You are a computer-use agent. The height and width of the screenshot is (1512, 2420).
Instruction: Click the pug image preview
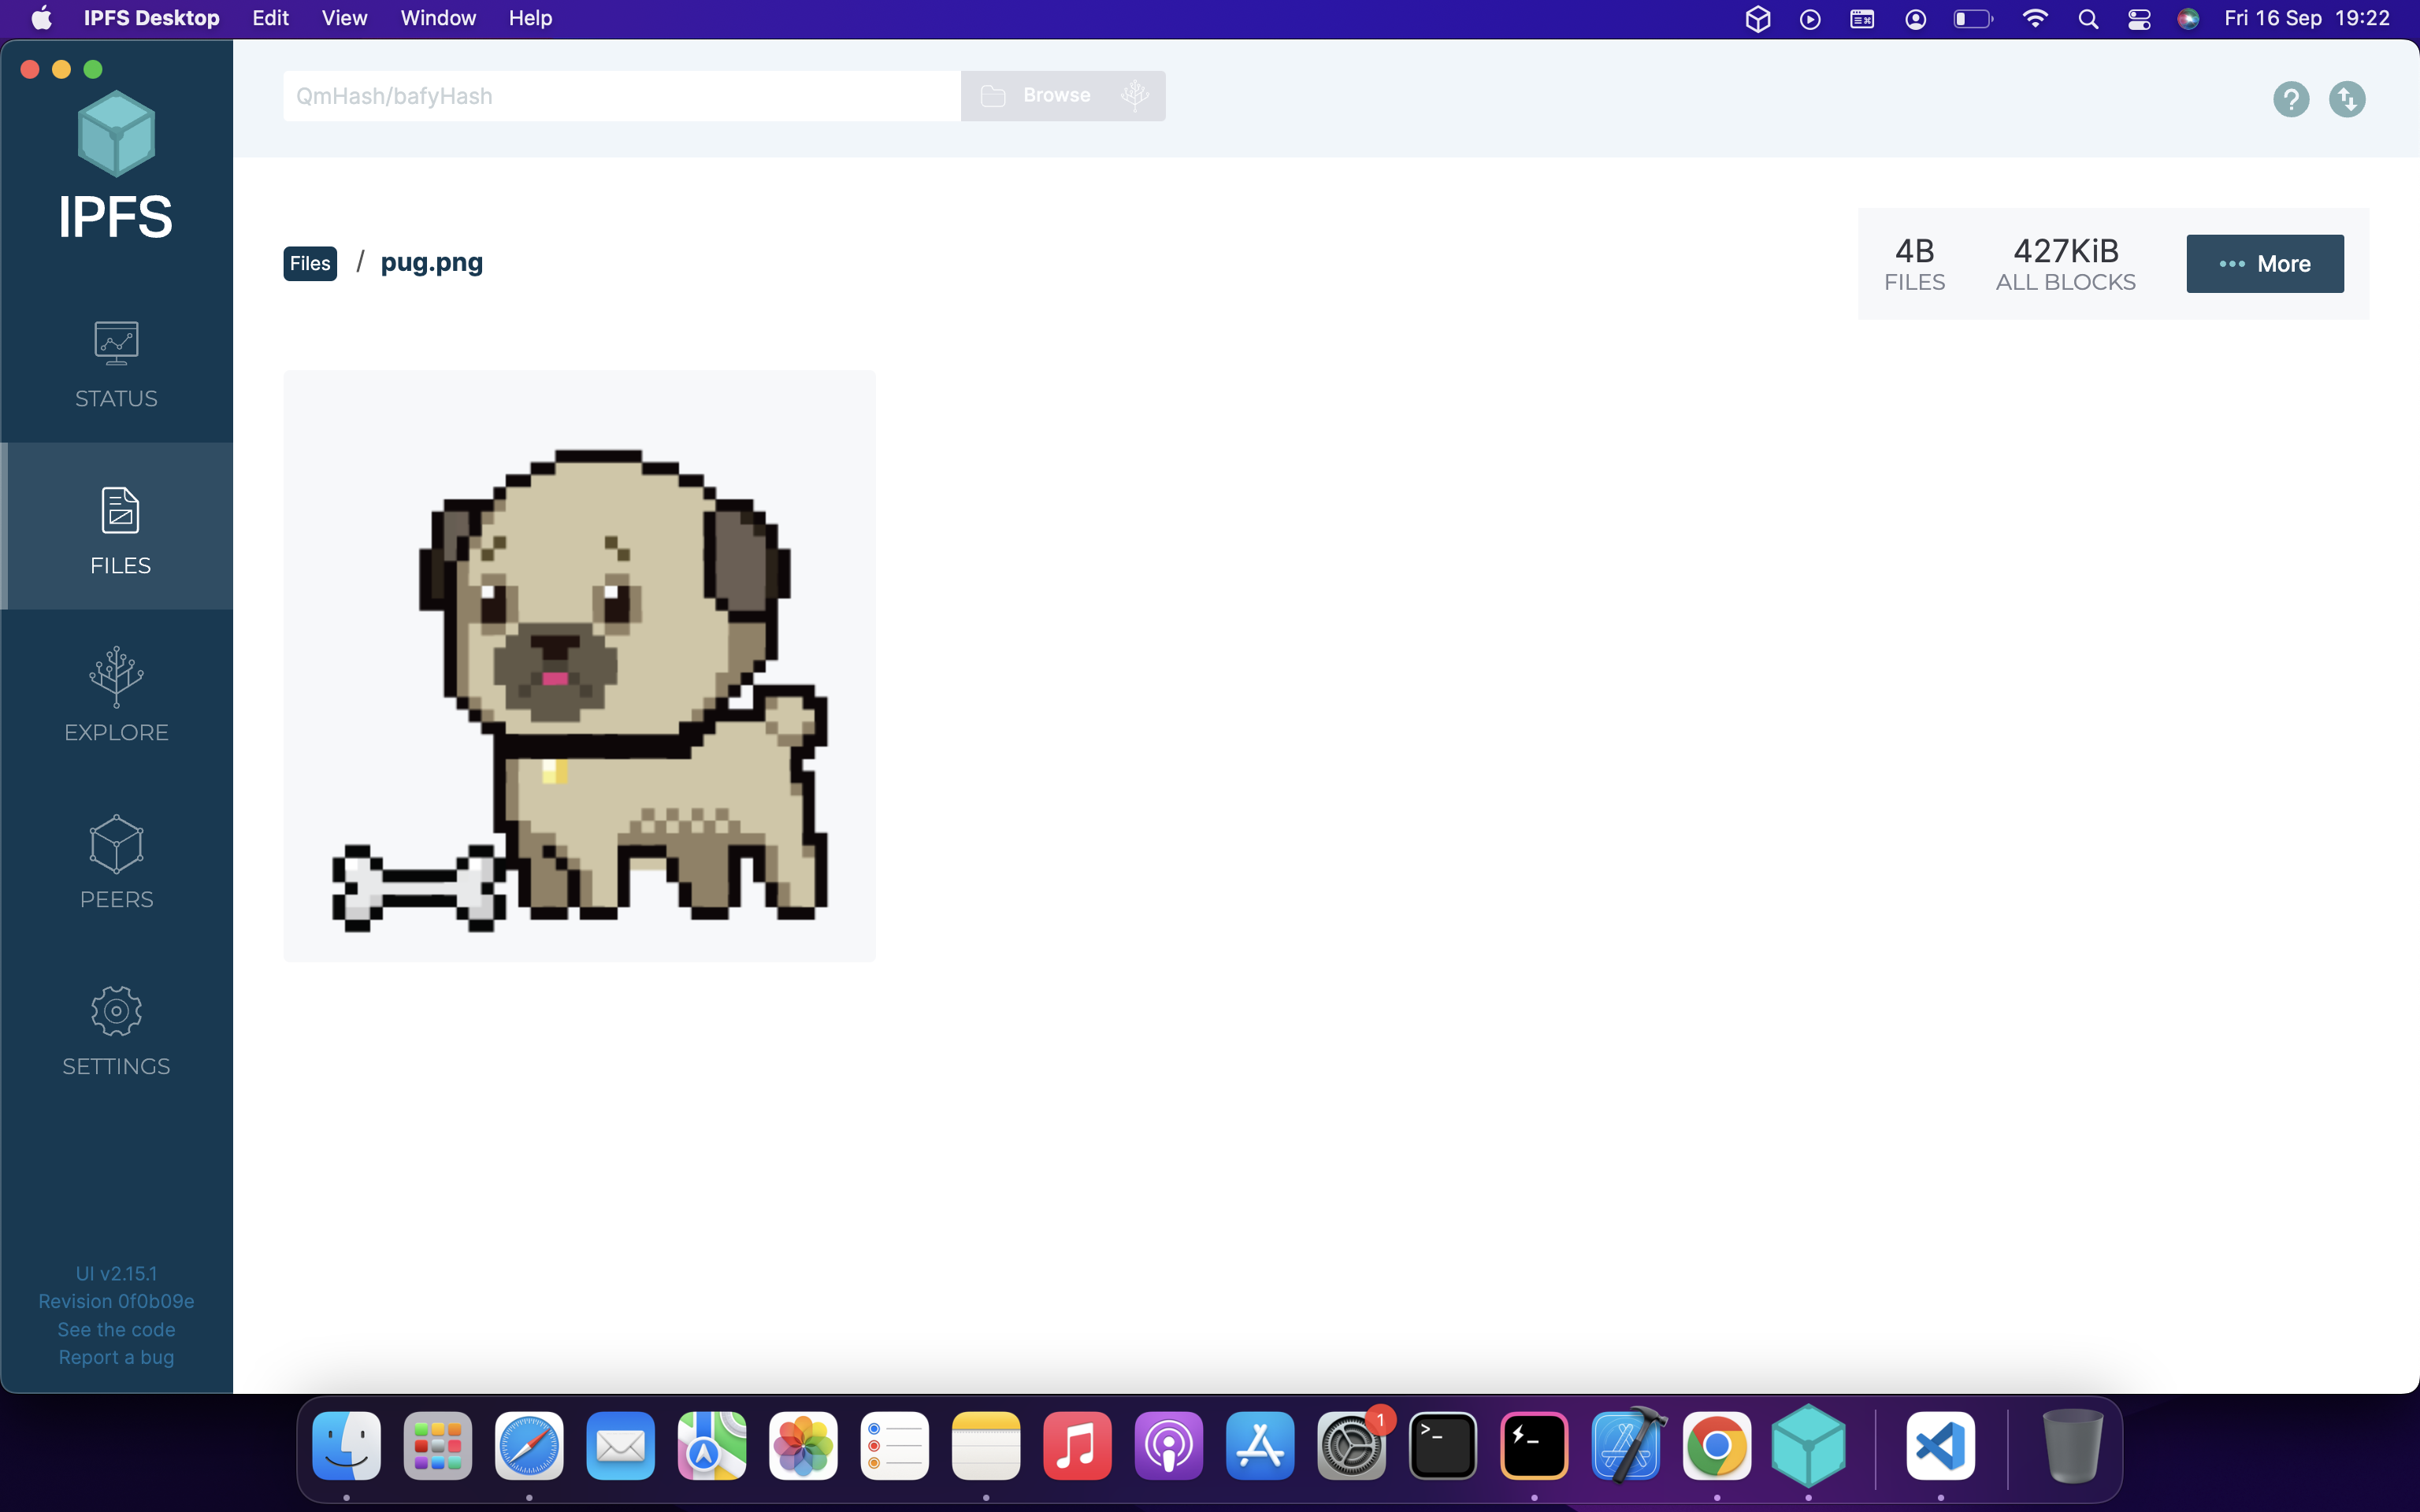579,666
